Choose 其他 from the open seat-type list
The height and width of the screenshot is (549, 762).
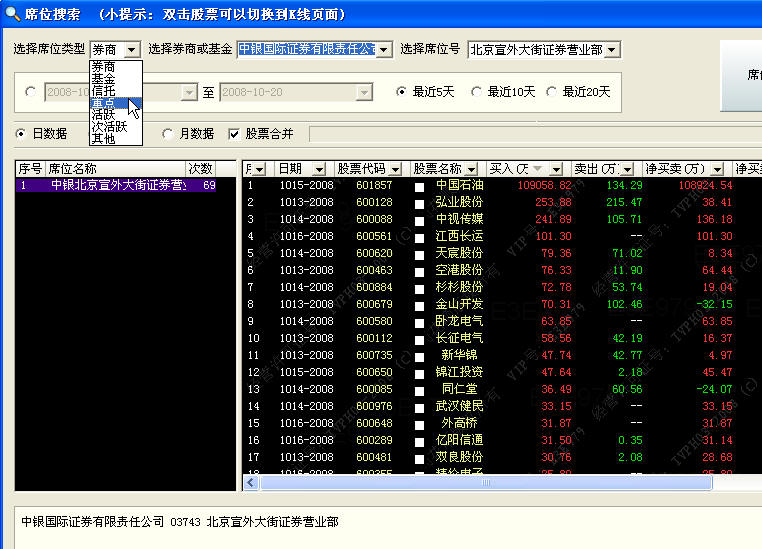point(102,139)
